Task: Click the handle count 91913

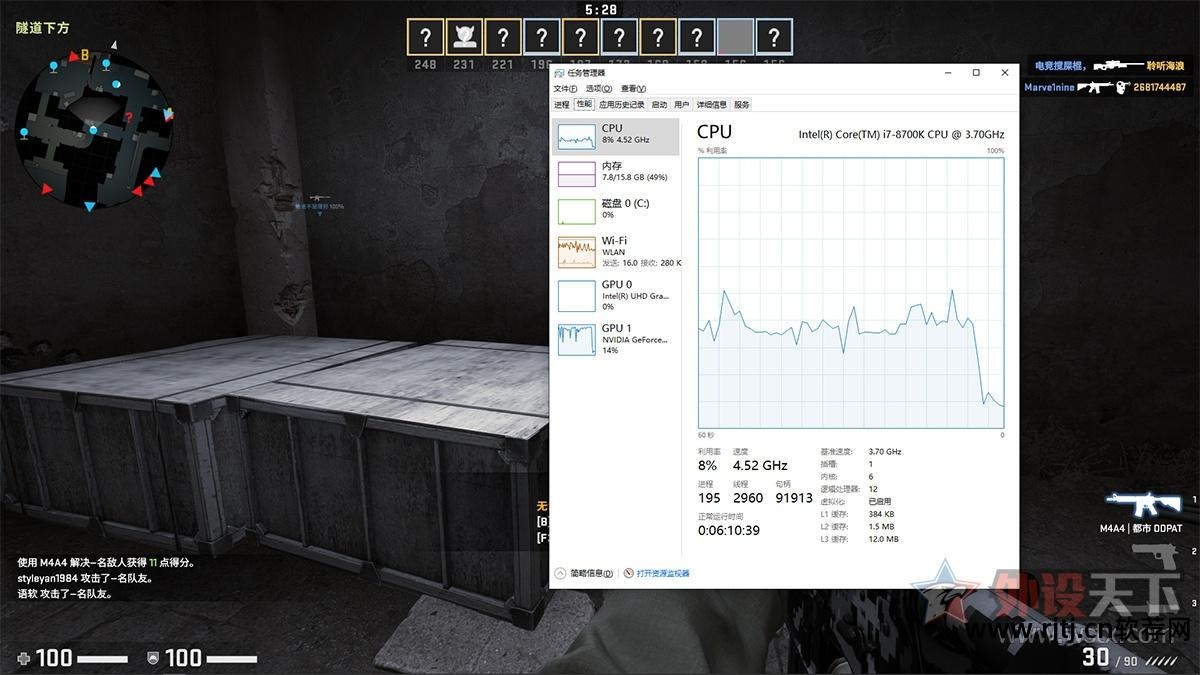Action: pyautogui.click(x=794, y=498)
